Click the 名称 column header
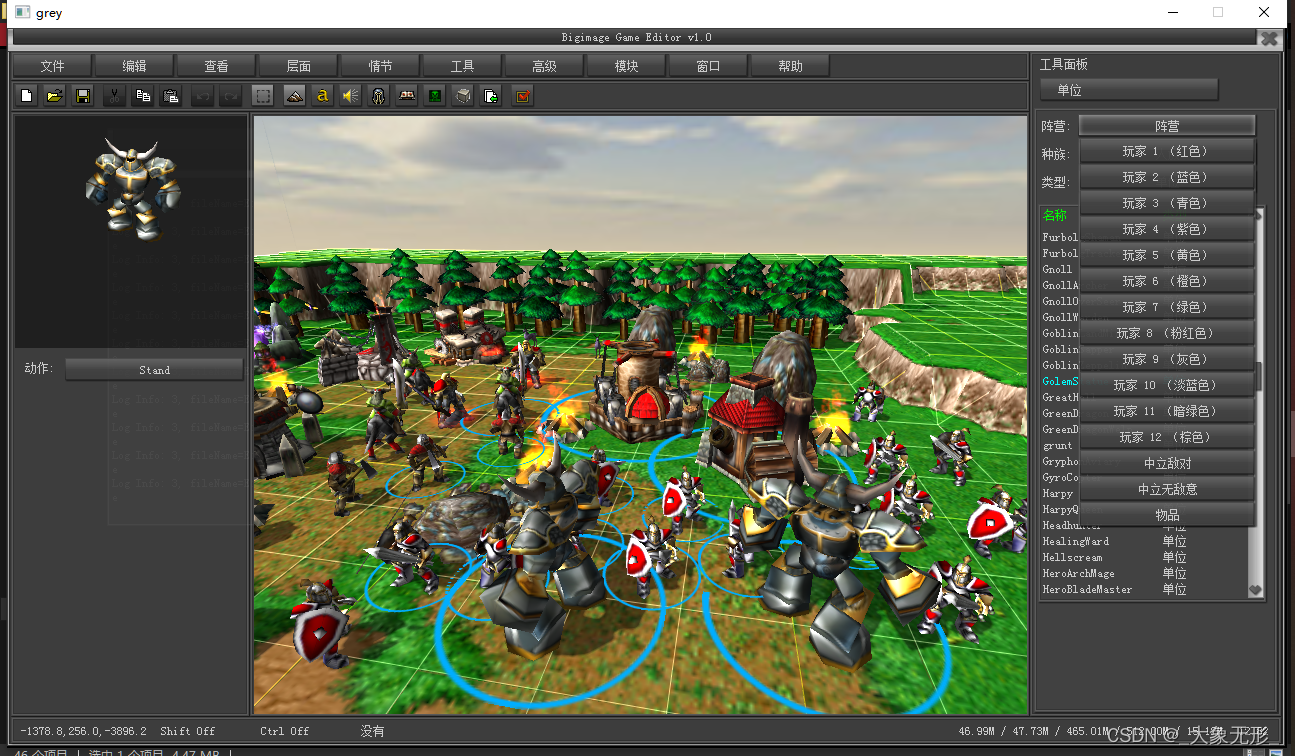 pos(1055,215)
